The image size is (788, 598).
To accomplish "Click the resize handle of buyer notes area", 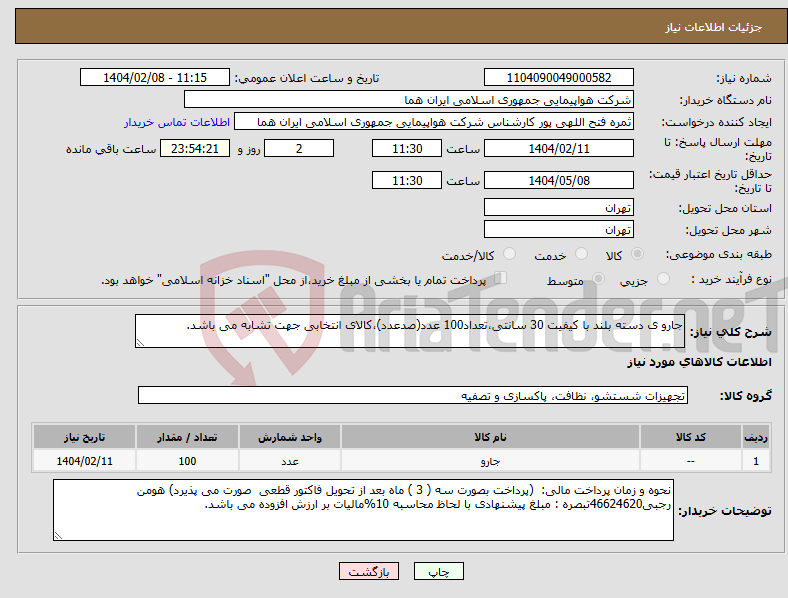I will [x=58, y=536].
